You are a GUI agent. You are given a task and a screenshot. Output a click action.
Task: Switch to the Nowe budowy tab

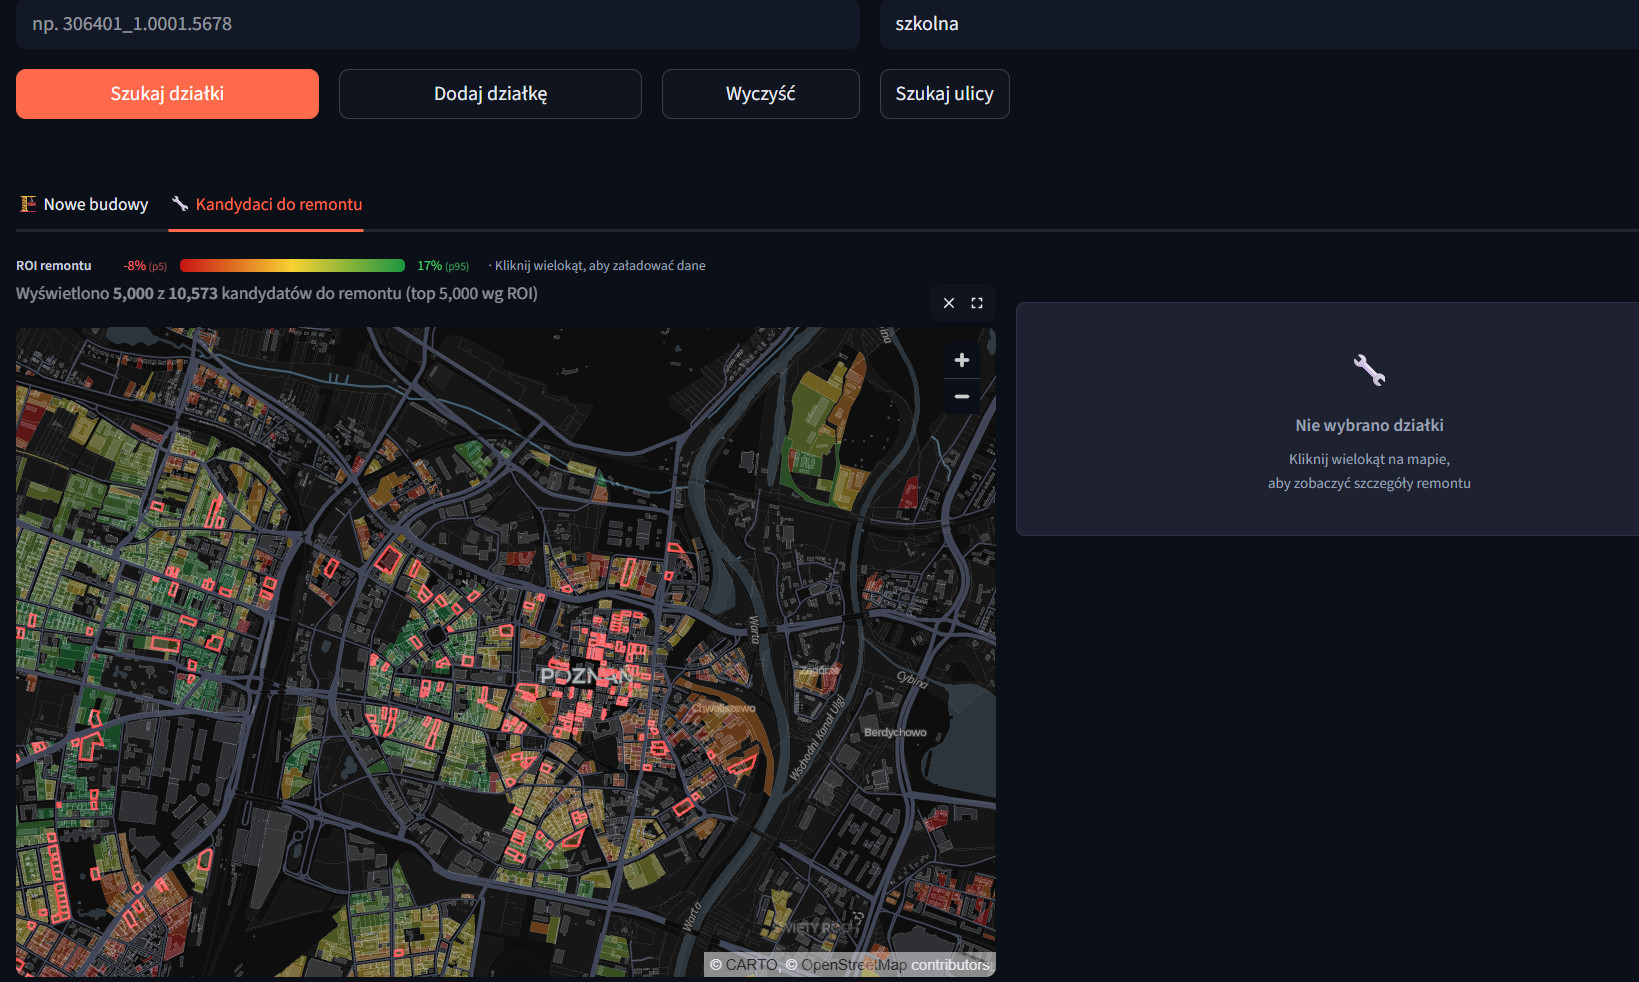[x=84, y=204]
